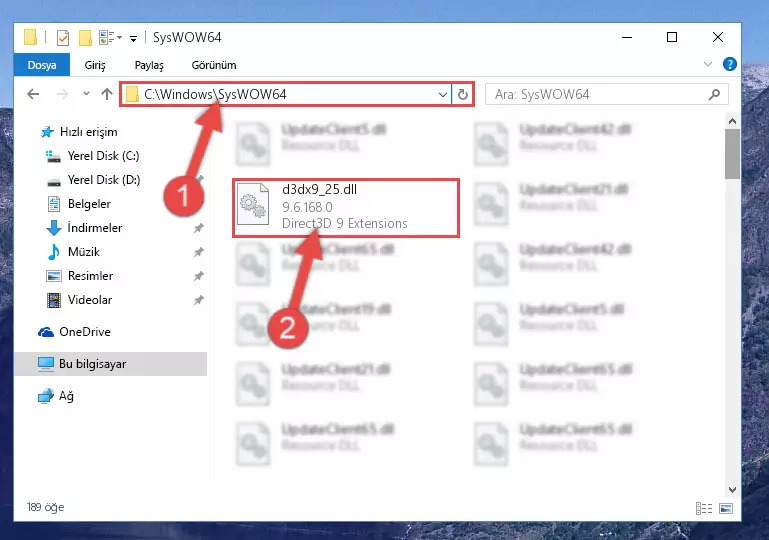Viewport: 769px width, 540px height.
Task: Select Ağ in navigation pane
Action: [66, 396]
